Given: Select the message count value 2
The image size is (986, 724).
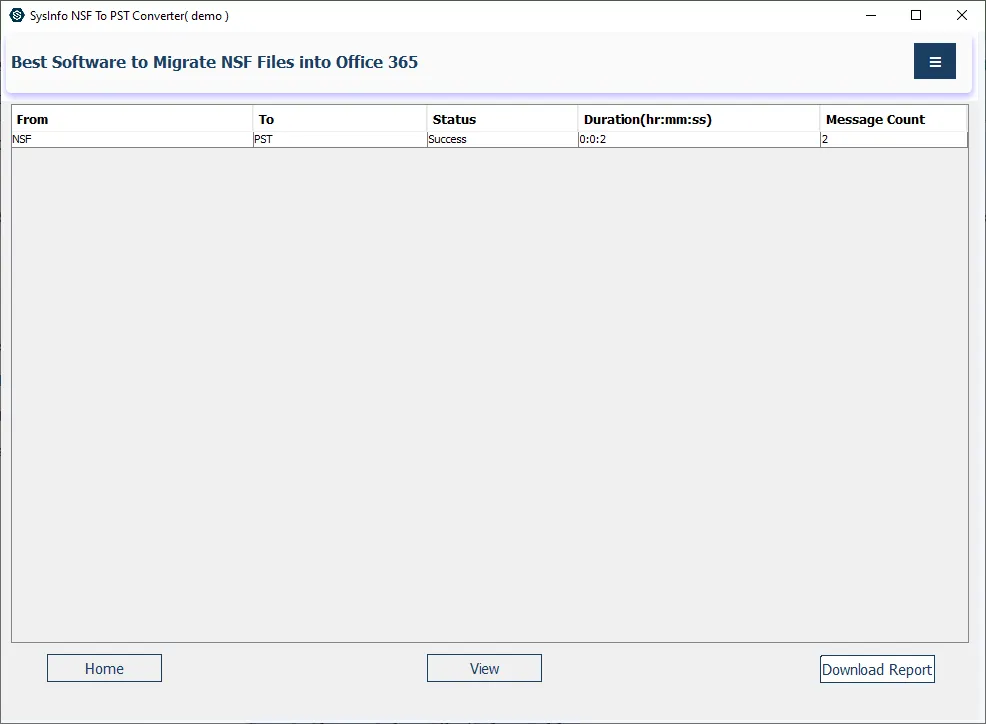Looking at the screenshot, I should coord(893,139).
